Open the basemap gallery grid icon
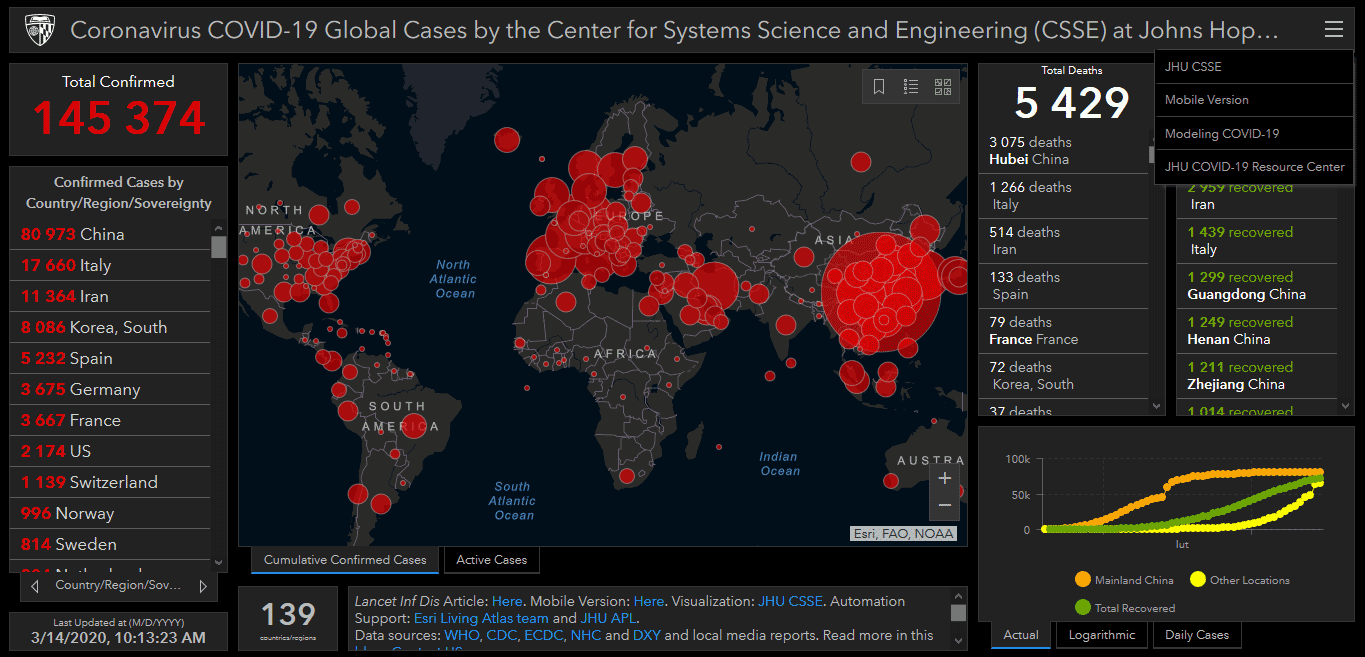The image size is (1365, 657). (943, 87)
